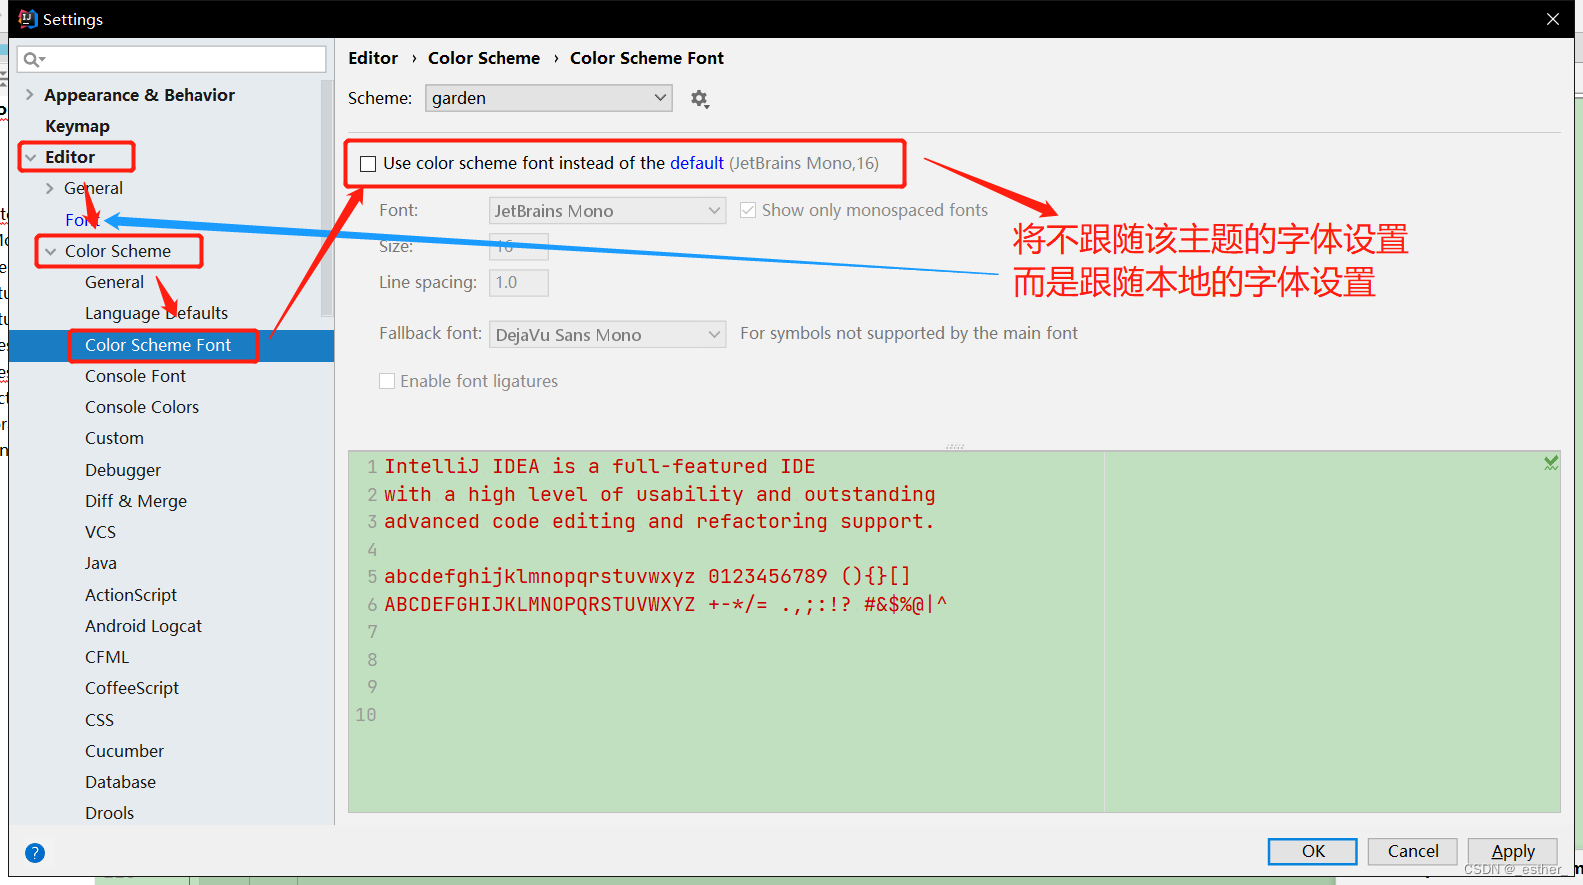Viewport: 1583px width, 885px height.
Task: Select Drools item
Action: [x=109, y=813]
